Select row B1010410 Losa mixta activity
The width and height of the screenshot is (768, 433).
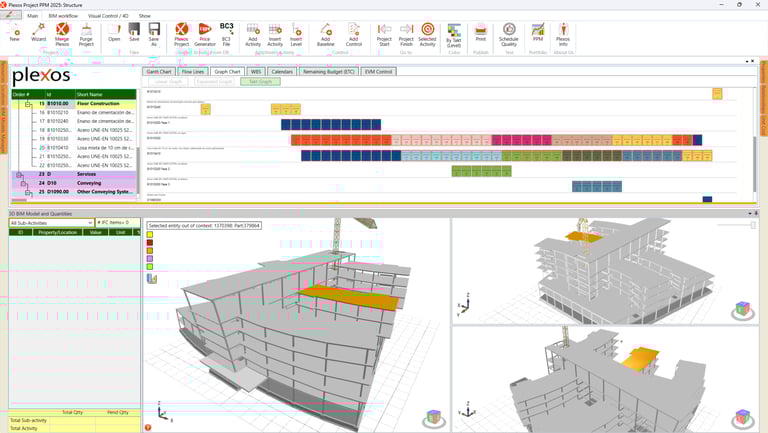click(73, 148)
